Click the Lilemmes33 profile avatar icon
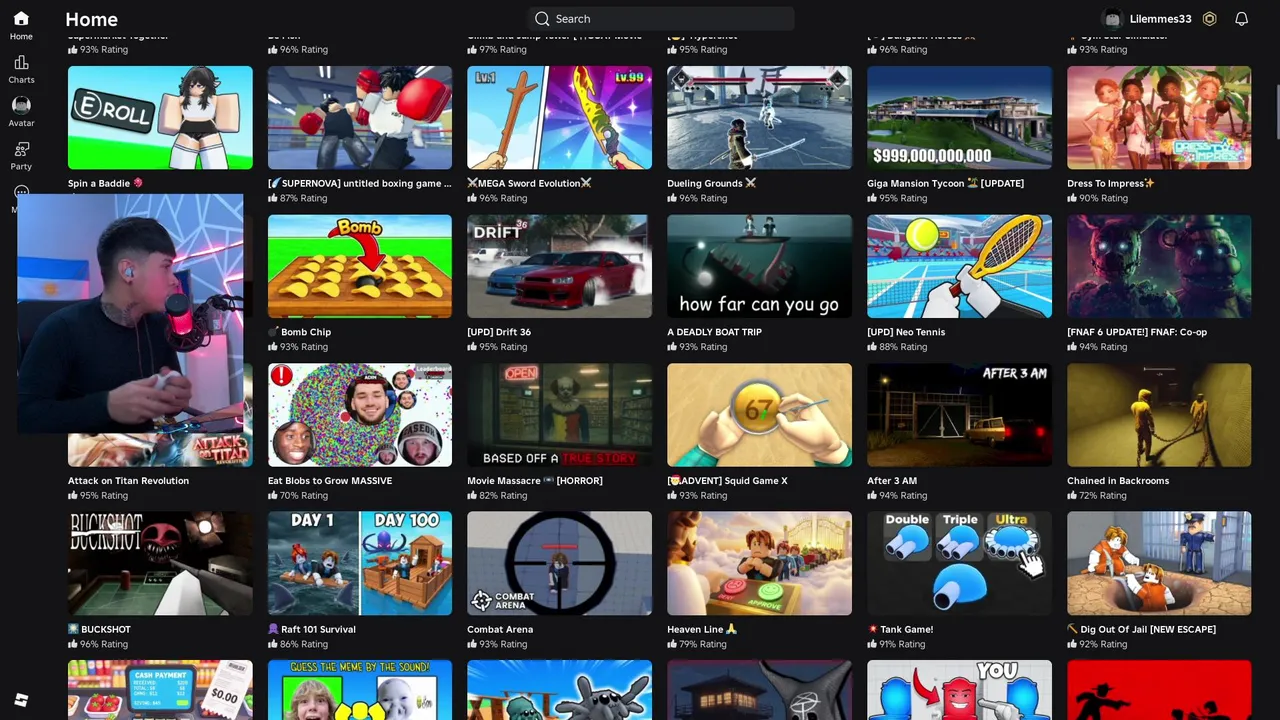 pos(1112,19)
